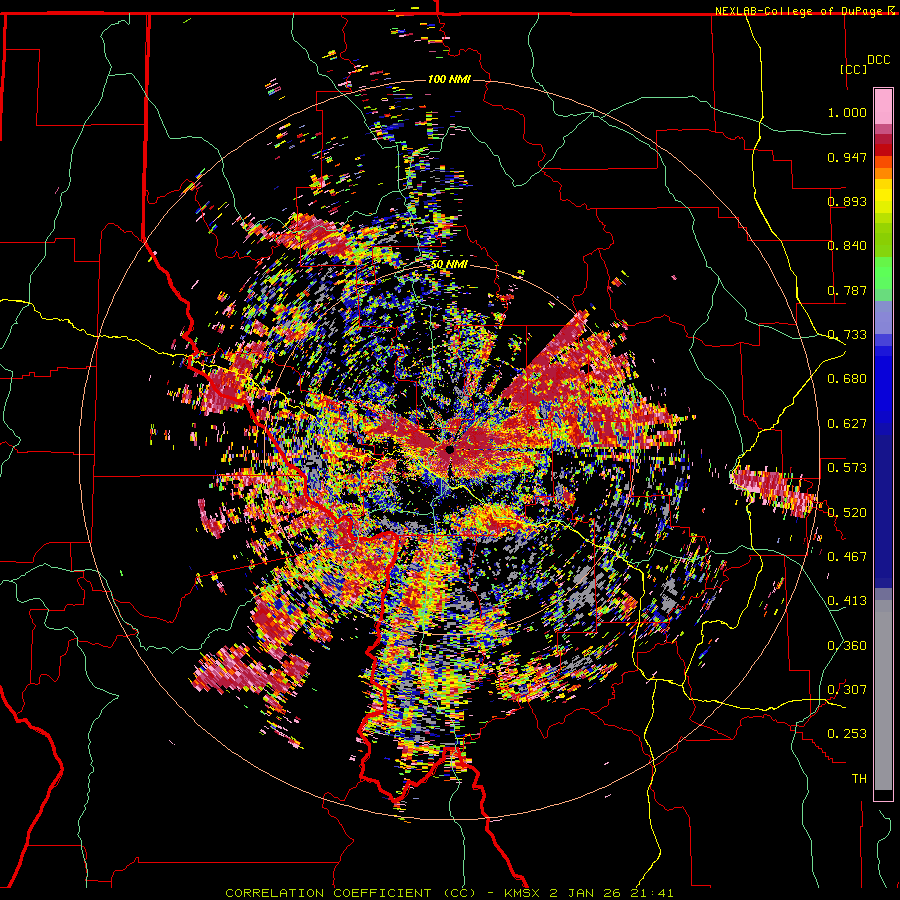Click the DCC label above the legend
This screenshot has height=900, width=900.
878,60
